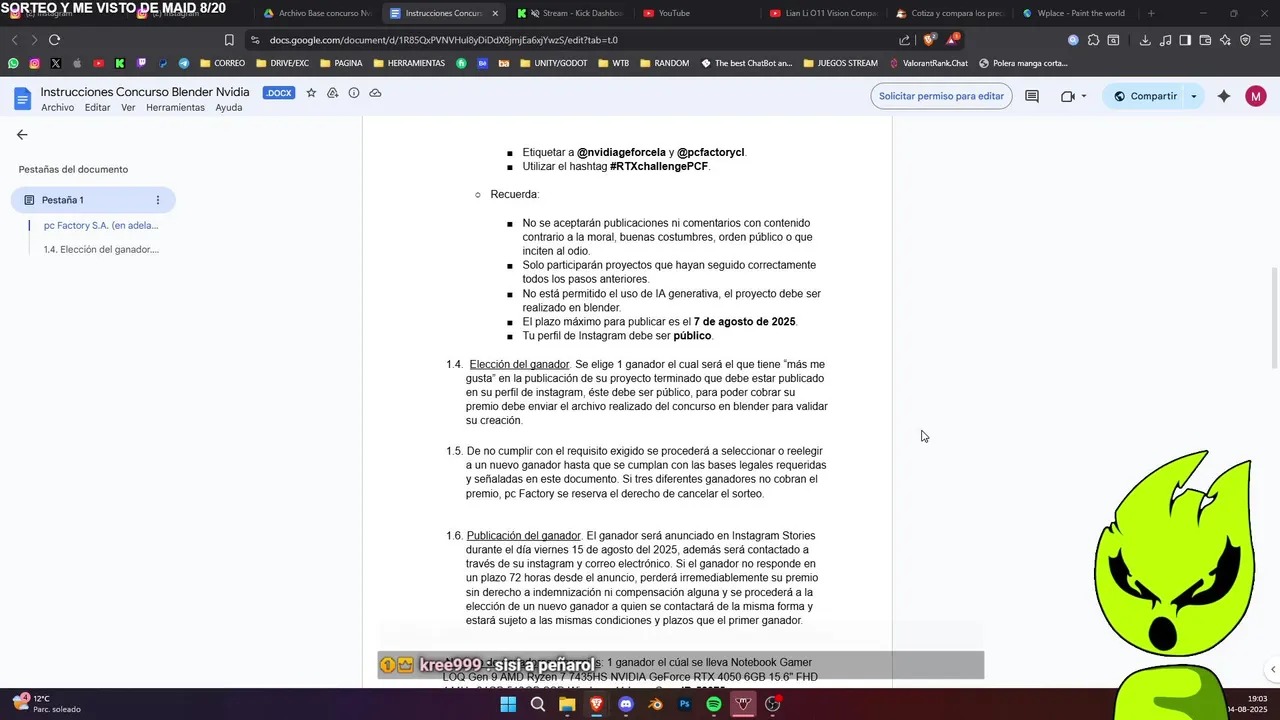The width and height of the screenshot is (1280, 720).
Task: Switch to the Archivo Base concurso browser tab
Action: (x=317, y=13)
